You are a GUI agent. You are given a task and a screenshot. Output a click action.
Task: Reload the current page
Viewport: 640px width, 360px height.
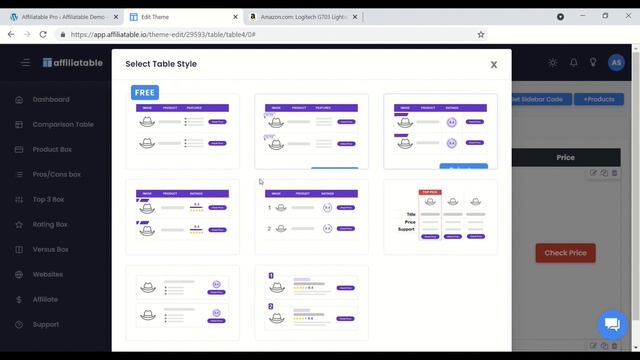(43, 35)
